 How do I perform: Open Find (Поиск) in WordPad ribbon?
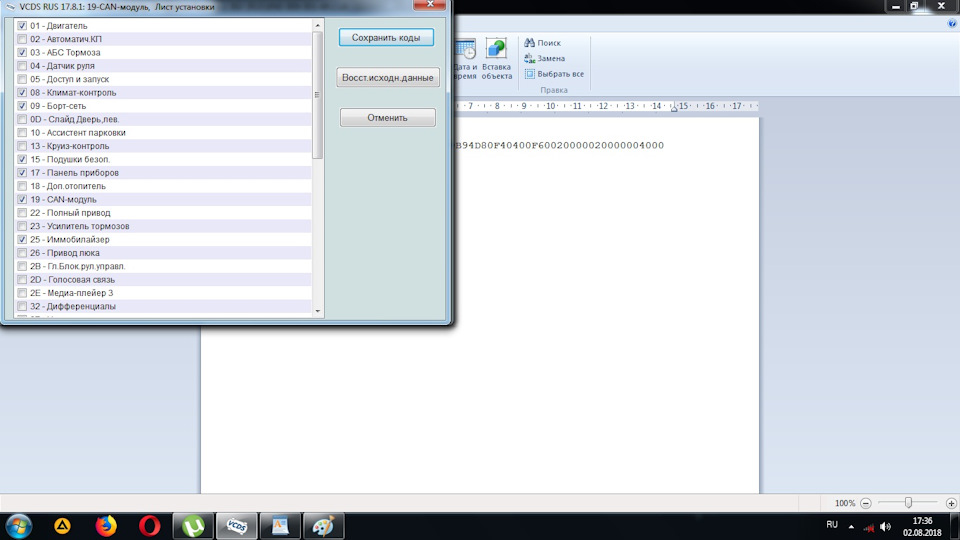[x=542, y=43]
